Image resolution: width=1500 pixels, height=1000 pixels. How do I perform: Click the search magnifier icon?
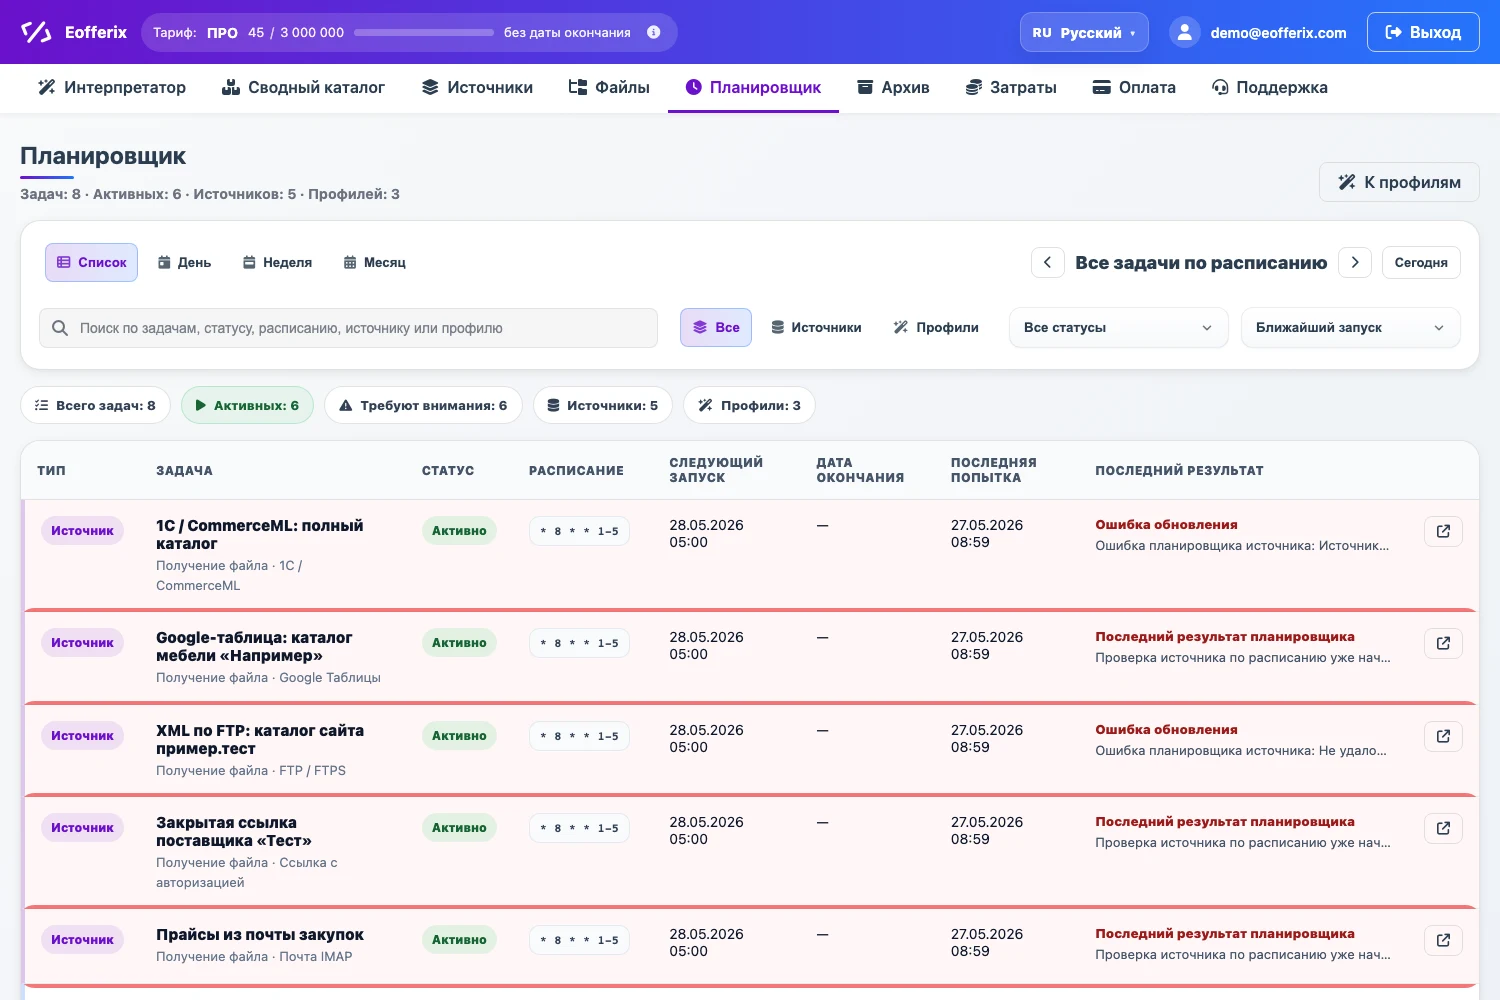click(x=60, y=328)
